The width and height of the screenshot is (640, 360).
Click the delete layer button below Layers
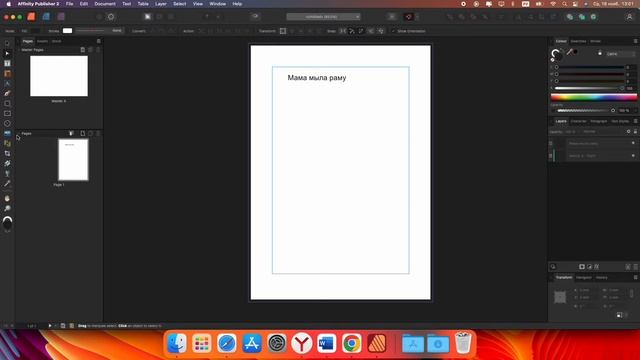tap(635, 267)
